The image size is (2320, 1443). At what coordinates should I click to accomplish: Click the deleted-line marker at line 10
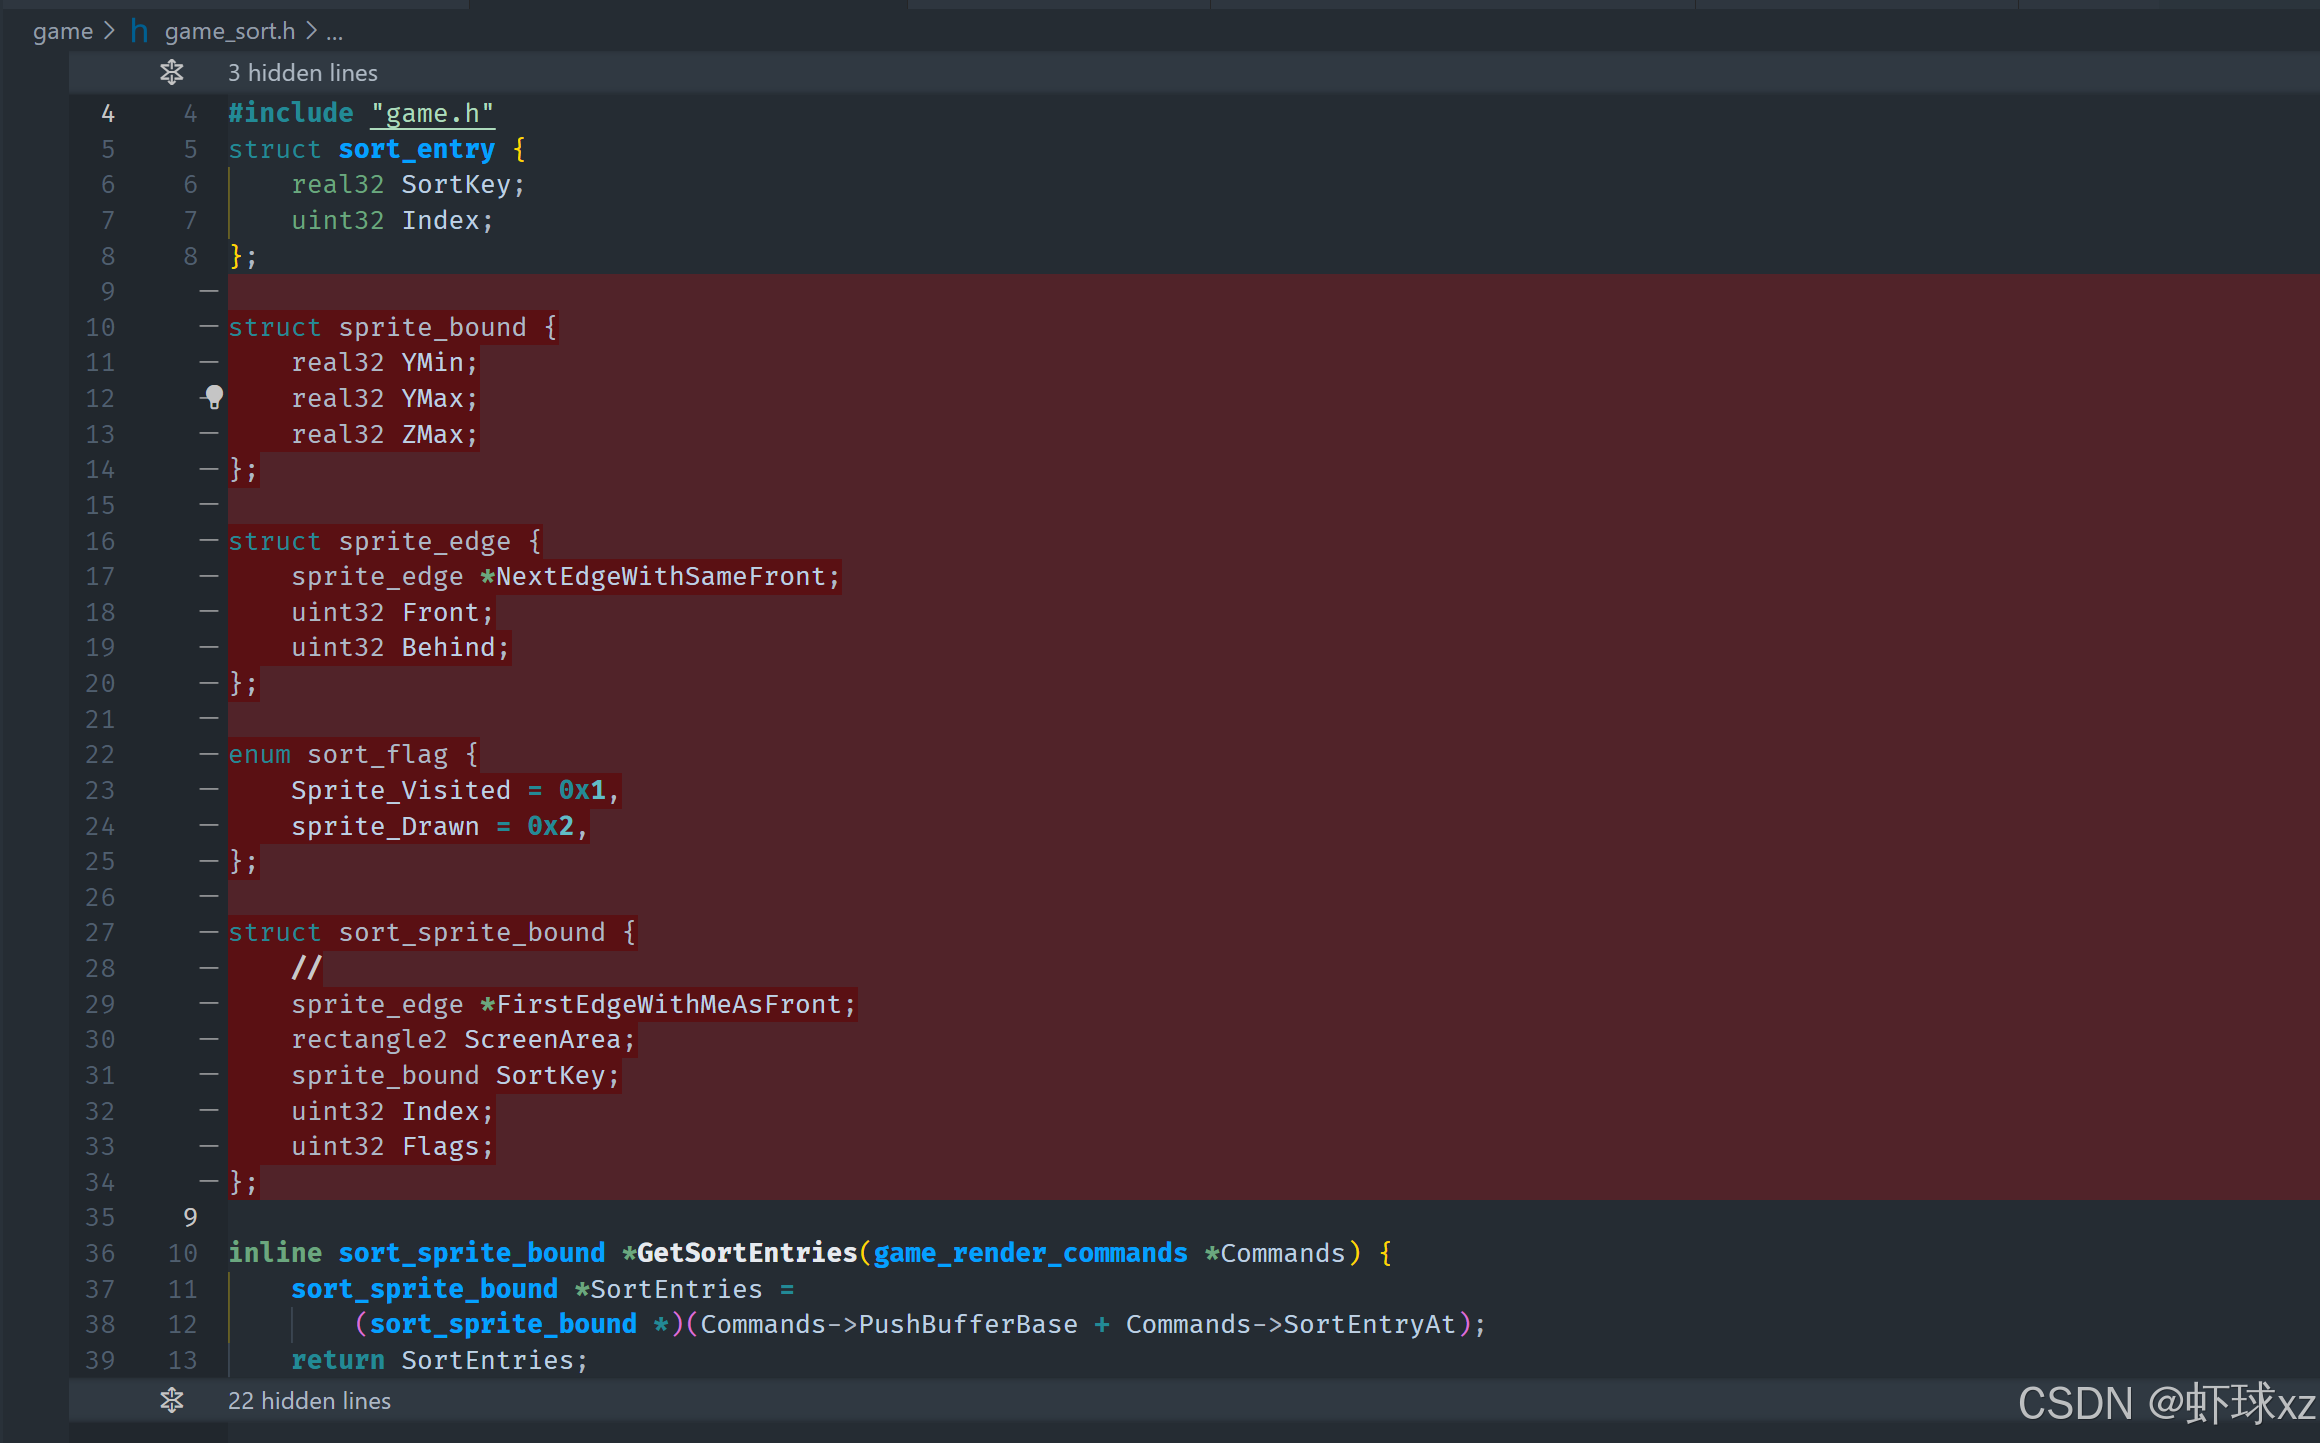[x=208, y=327]
